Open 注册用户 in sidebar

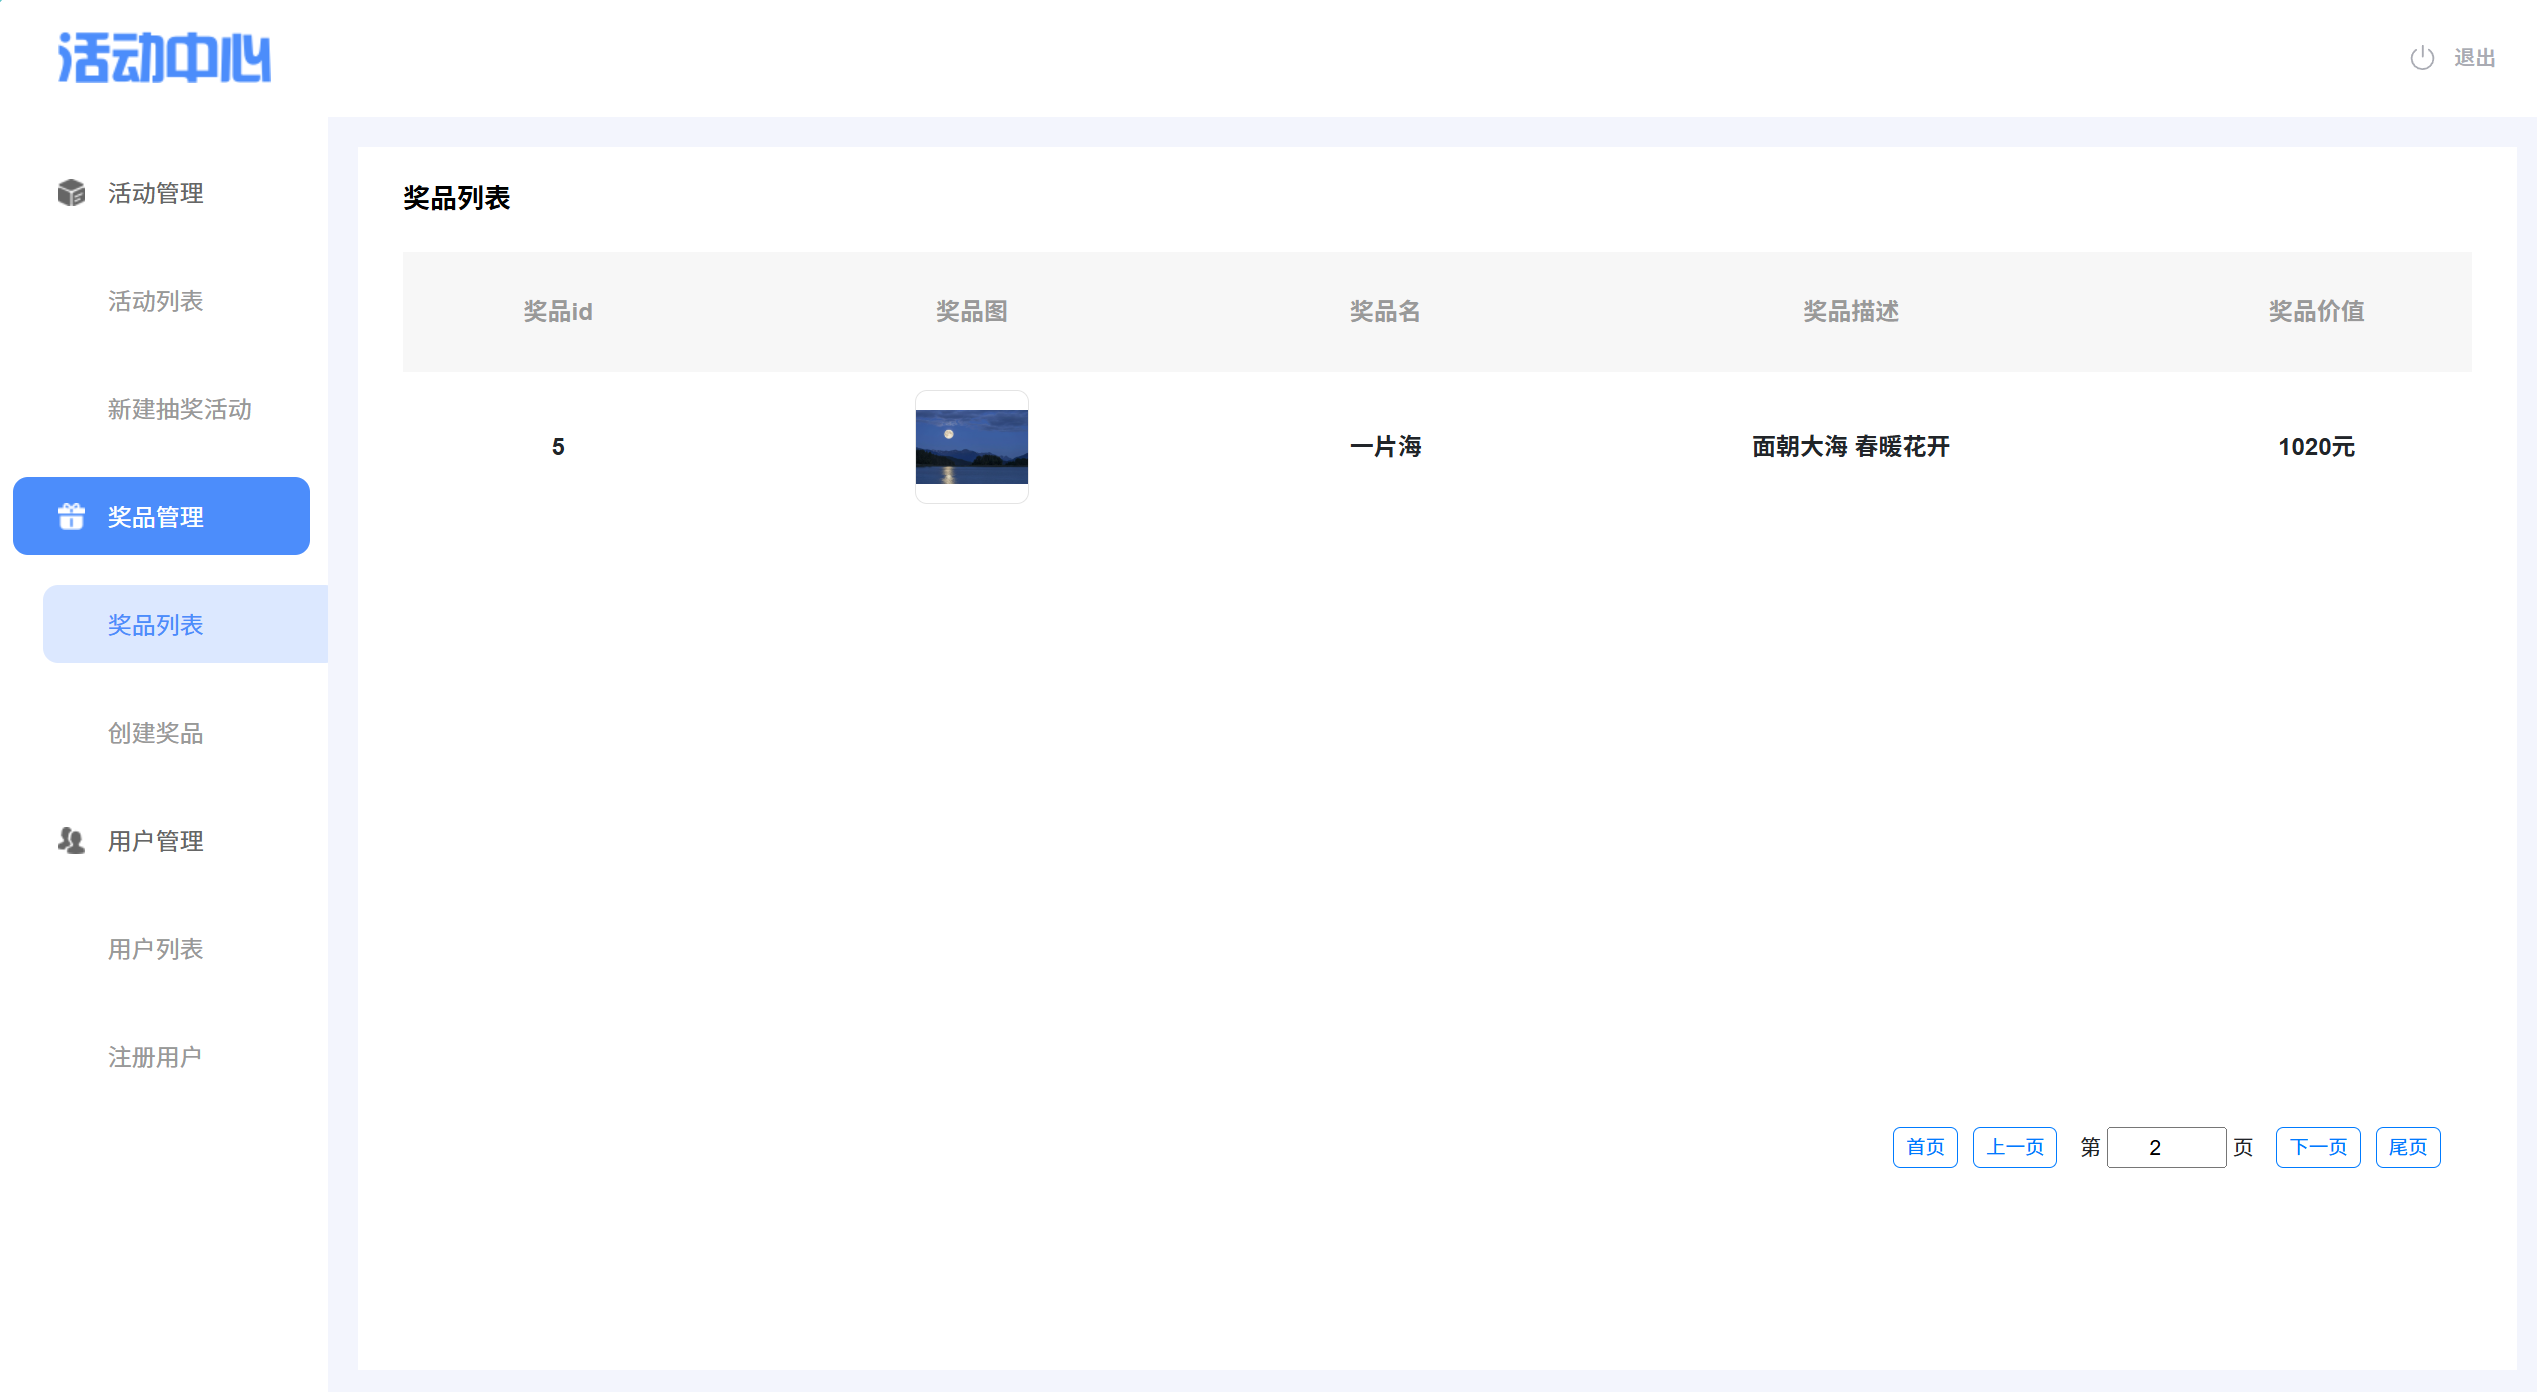(155, 1057)
